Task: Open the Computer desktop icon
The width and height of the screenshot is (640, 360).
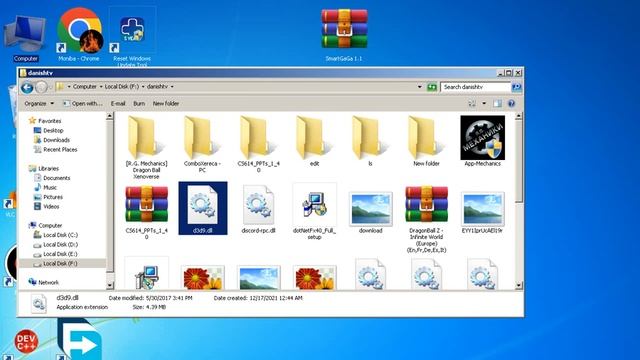Action: [x=25, y=38]
